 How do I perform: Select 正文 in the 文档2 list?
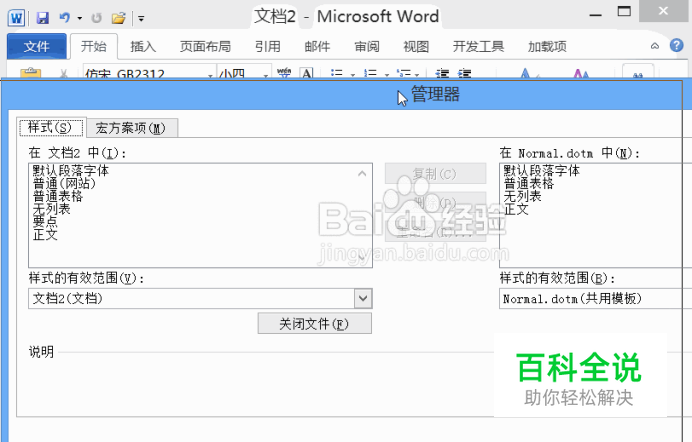(x=45, y=234)
